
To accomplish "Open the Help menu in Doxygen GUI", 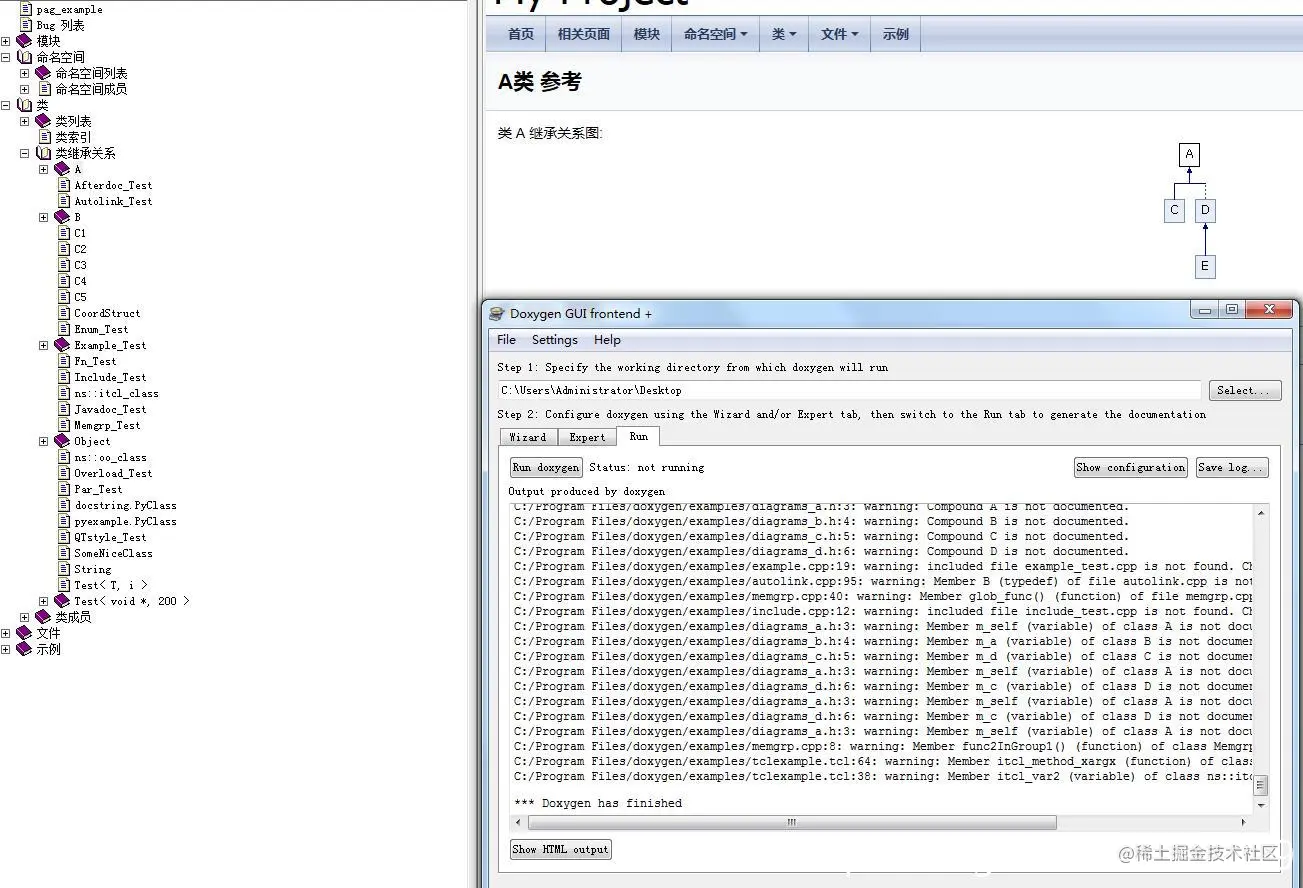I will point(607,340).
